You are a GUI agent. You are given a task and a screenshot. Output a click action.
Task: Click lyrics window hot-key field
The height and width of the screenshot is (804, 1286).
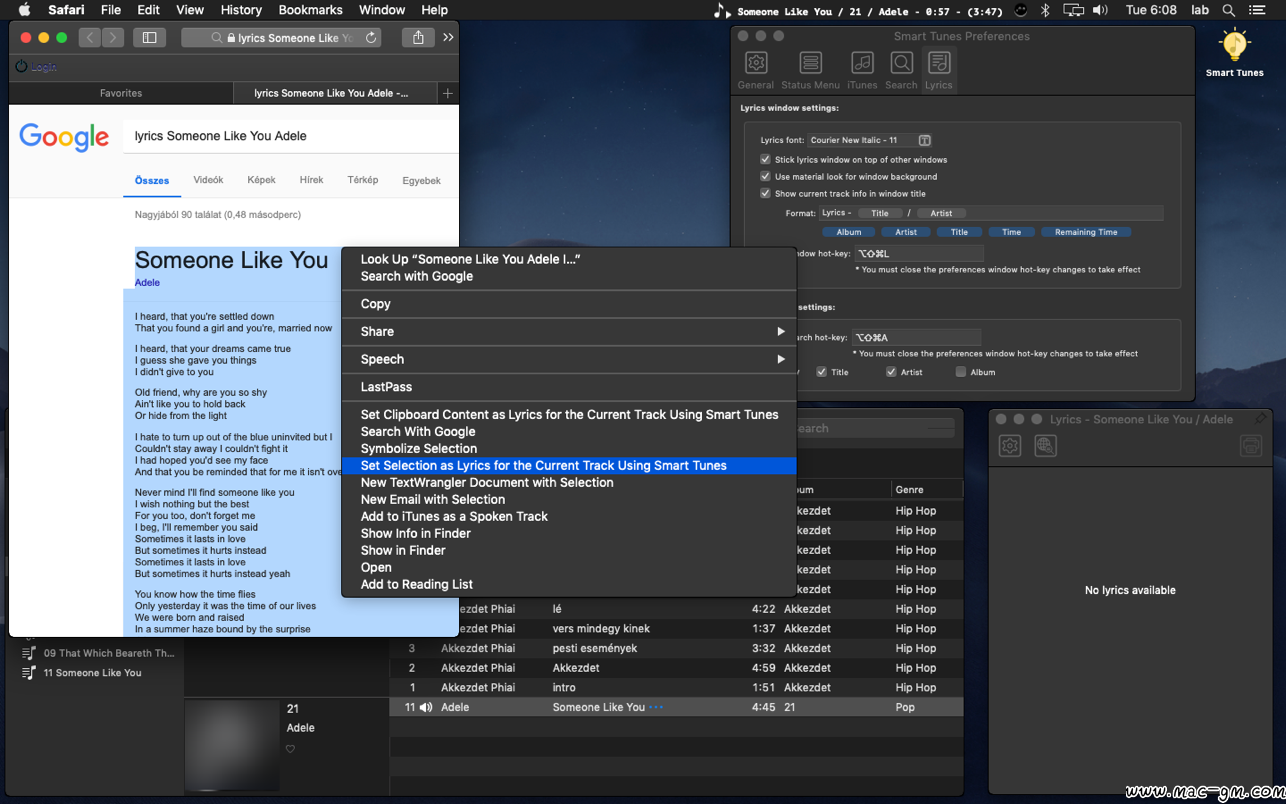pos(918,254)
